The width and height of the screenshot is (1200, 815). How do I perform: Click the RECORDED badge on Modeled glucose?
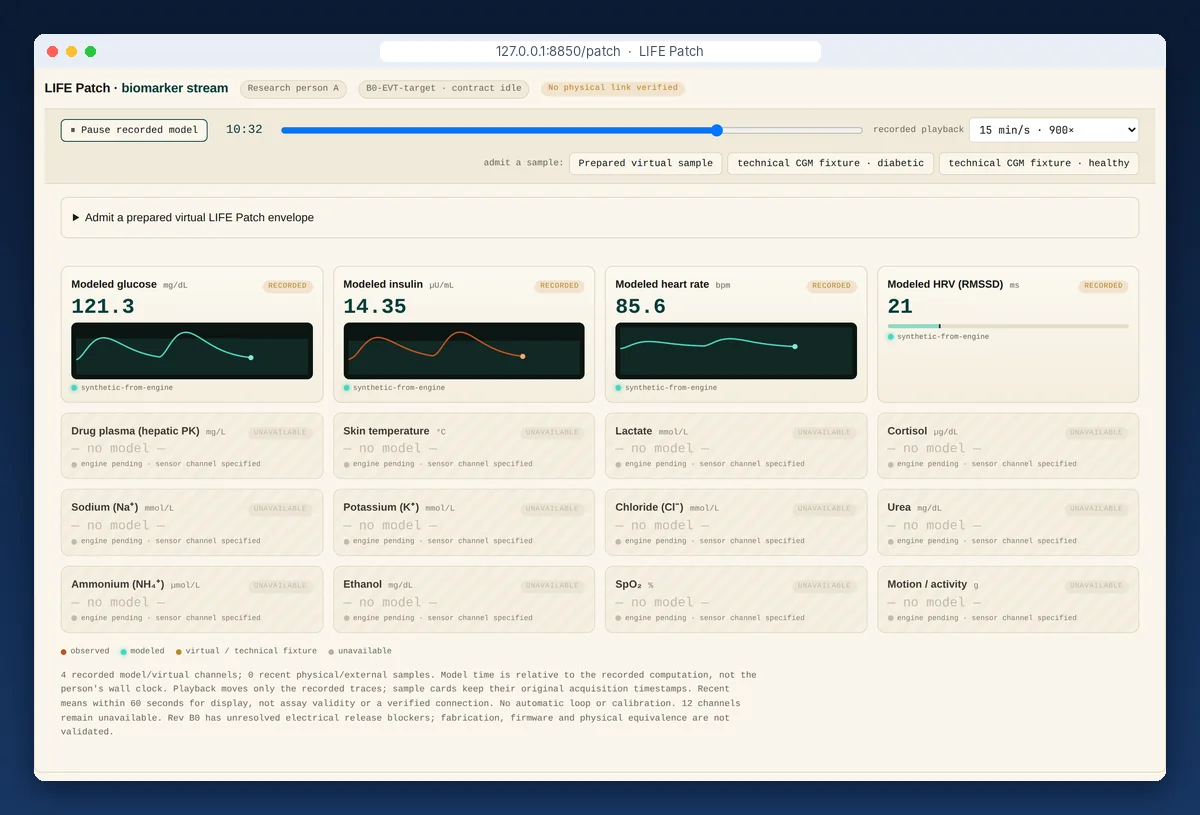[x=288, y=286]
